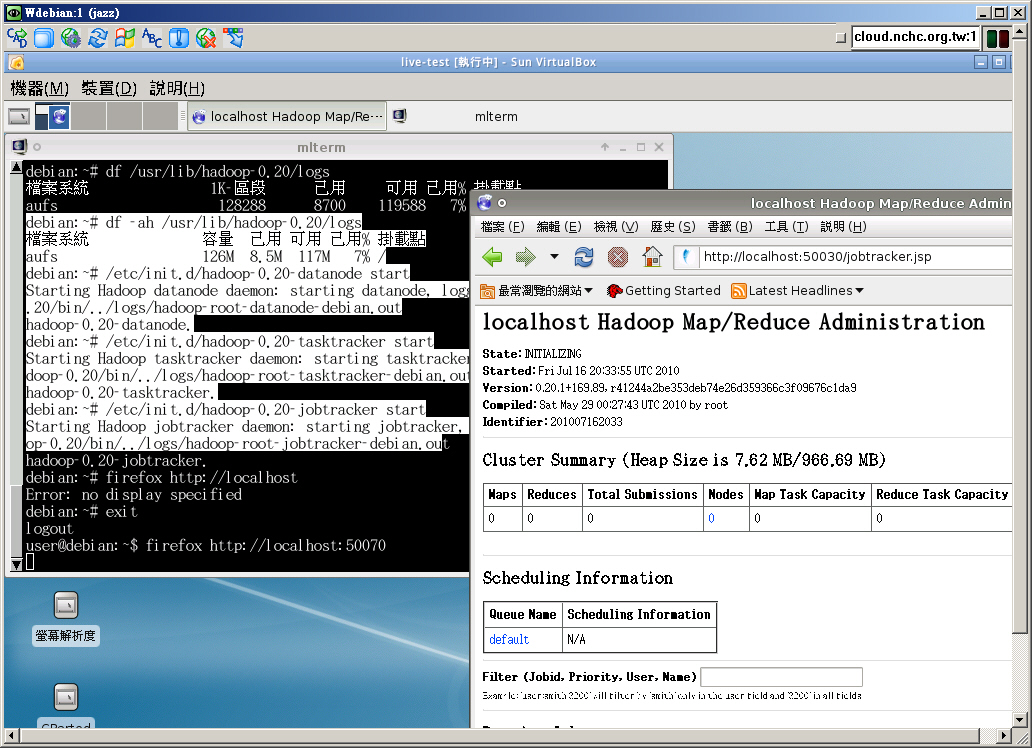
Task: Go forward with Firefox's green right arrow
Action: pos(525,257)
